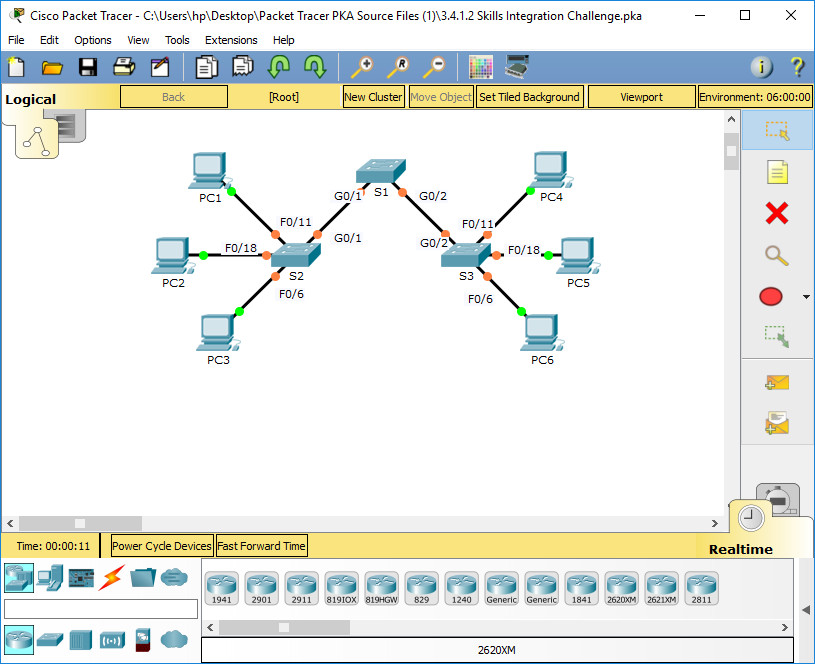The image size is (815, 664).
Task: Open the File menu
Action: tap(16, 40)
